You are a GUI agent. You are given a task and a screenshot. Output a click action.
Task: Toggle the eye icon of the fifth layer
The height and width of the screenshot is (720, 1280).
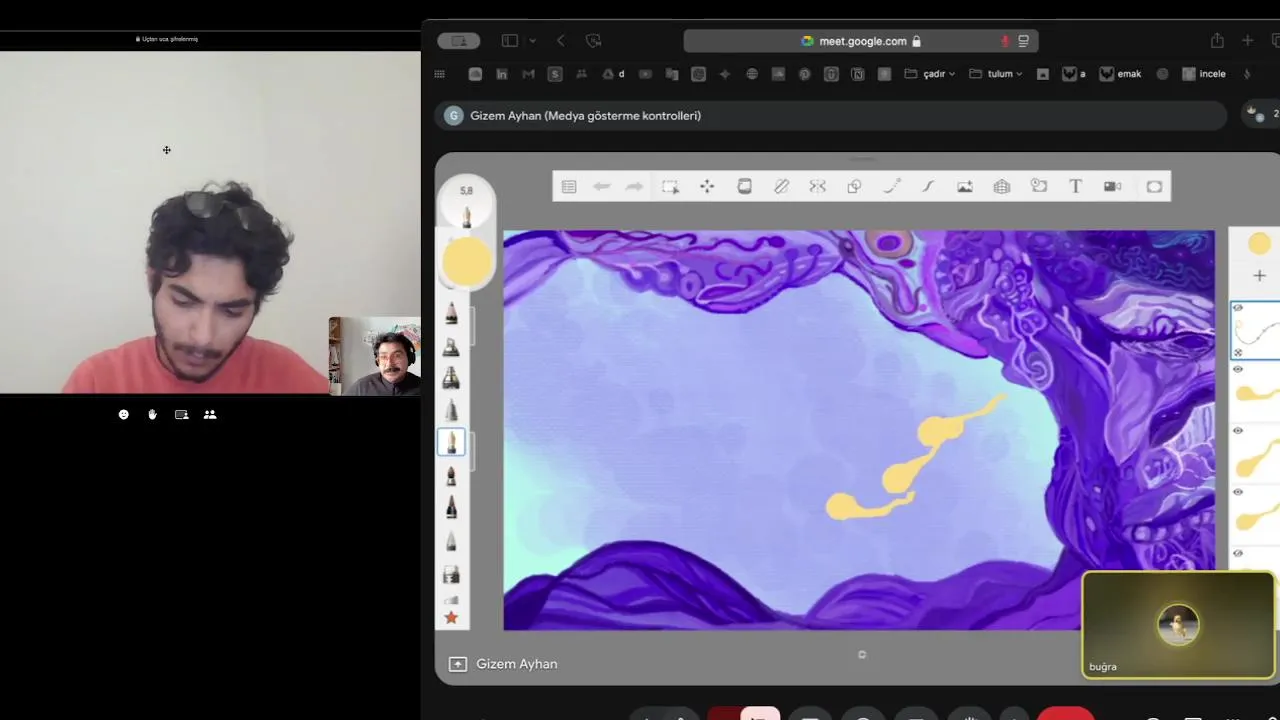click(1238, 553)
